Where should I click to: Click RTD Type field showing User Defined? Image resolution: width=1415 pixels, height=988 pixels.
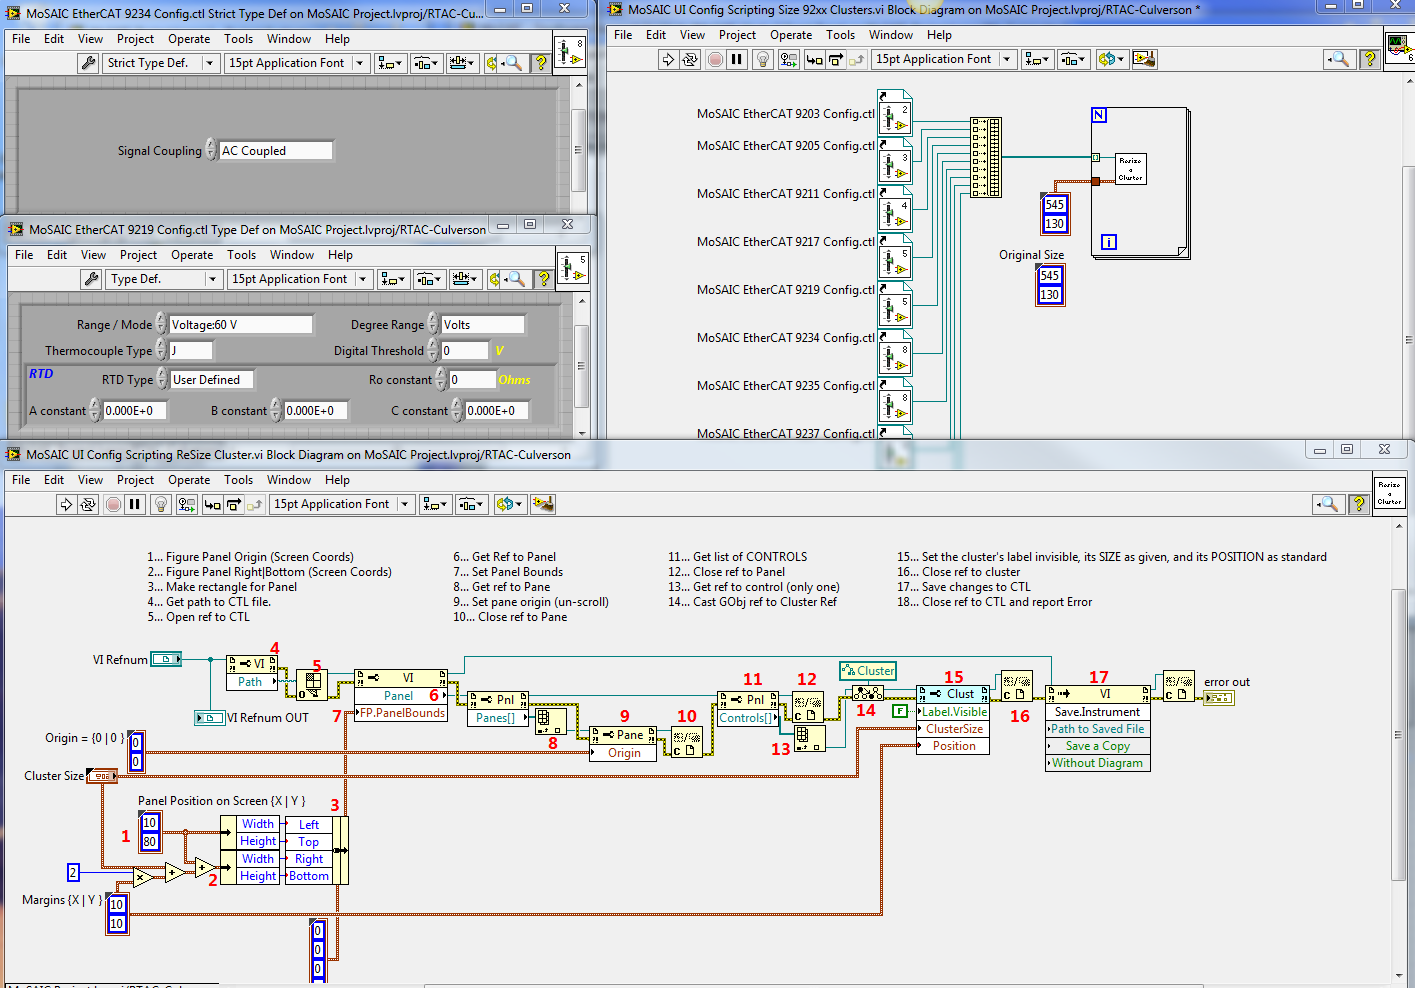(x=212, y=379)
